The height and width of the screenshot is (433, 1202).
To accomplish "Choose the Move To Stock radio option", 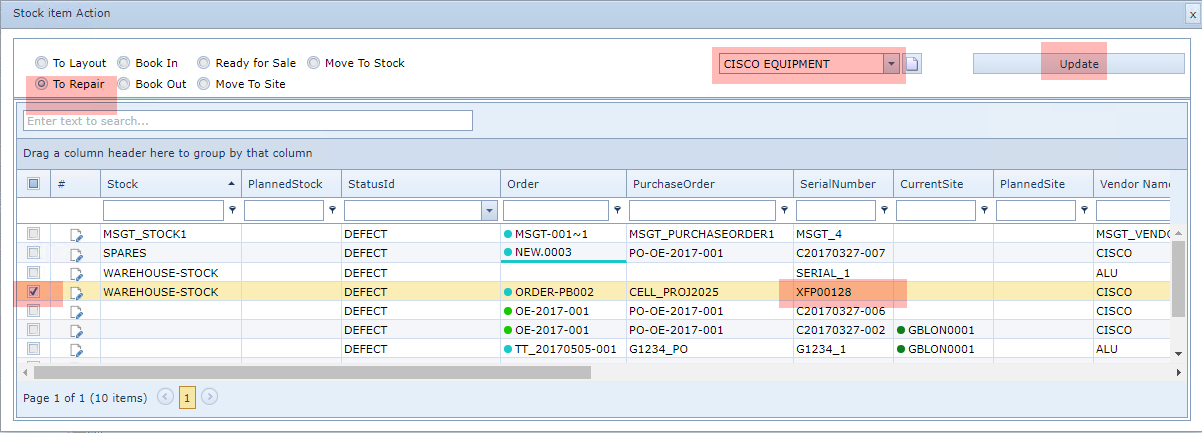I will 314,63.
